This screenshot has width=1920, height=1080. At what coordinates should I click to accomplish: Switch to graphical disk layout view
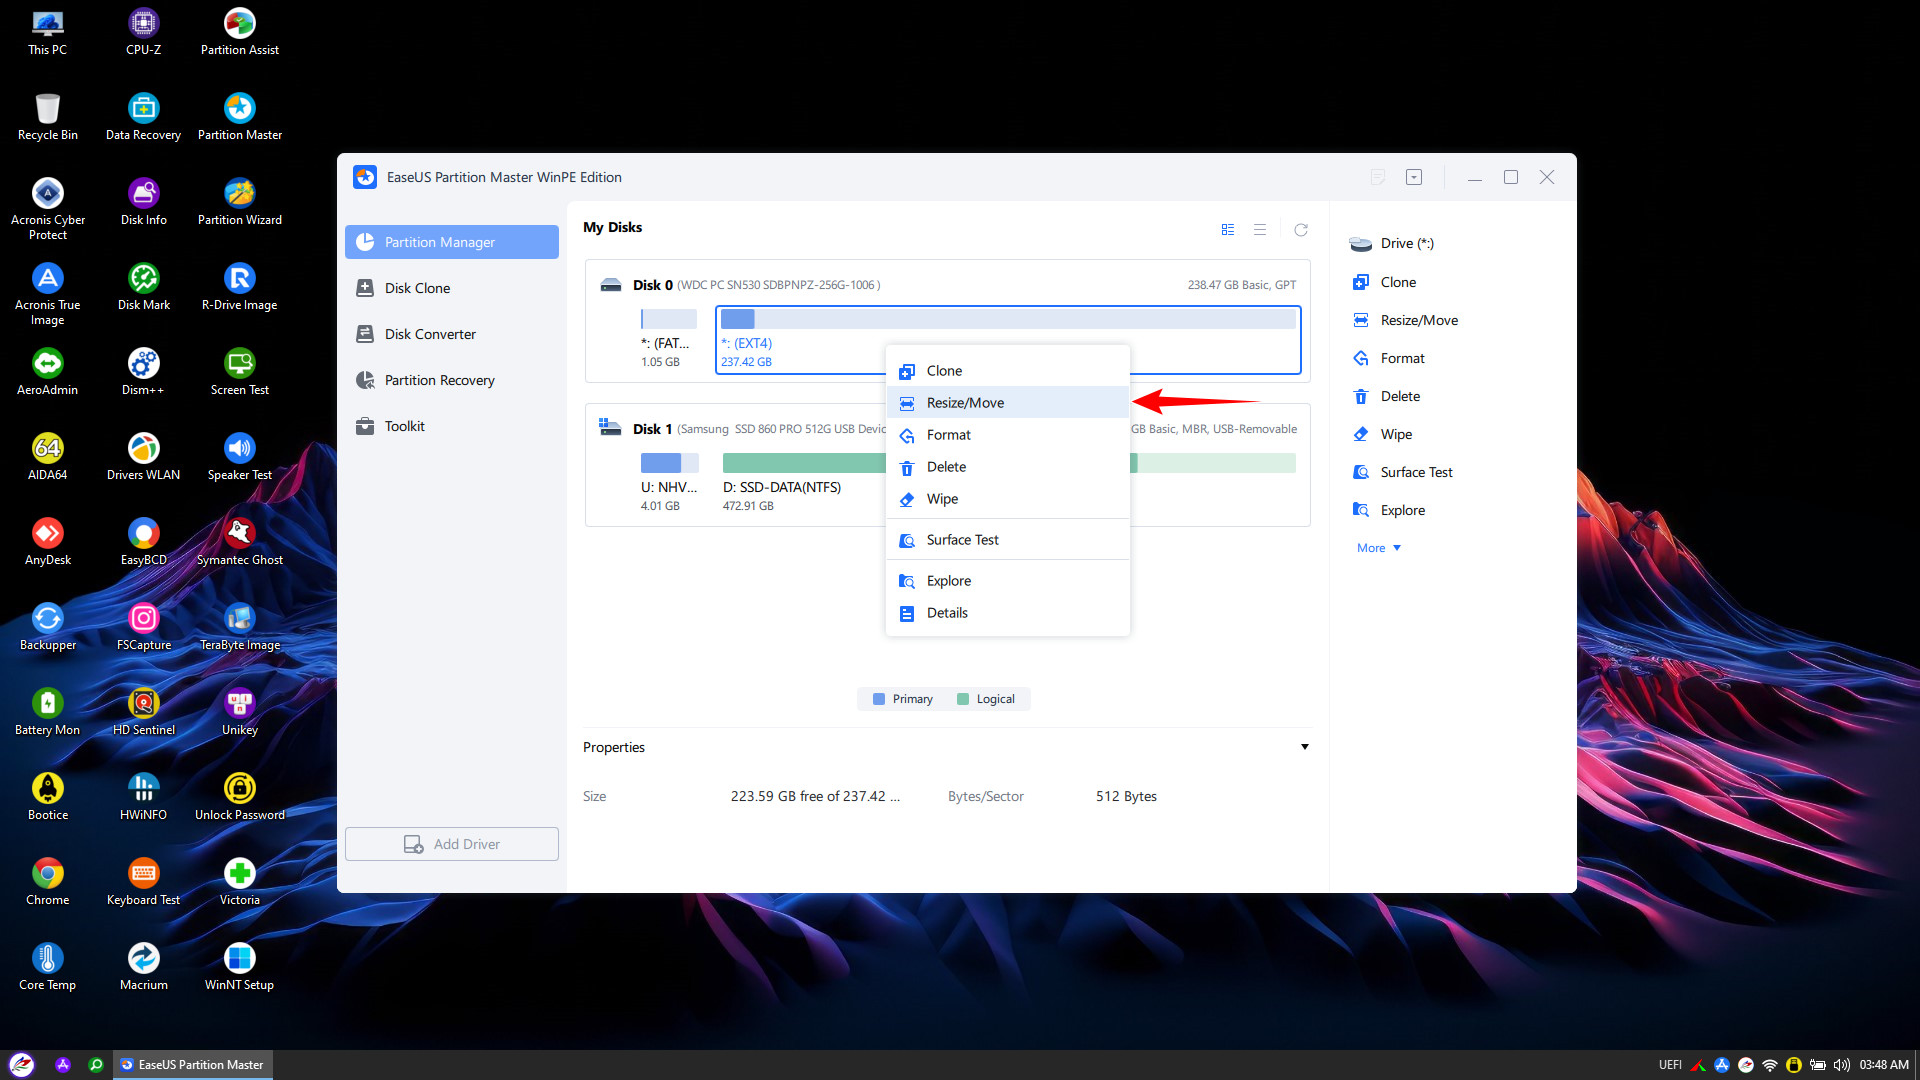point(1228,230)
